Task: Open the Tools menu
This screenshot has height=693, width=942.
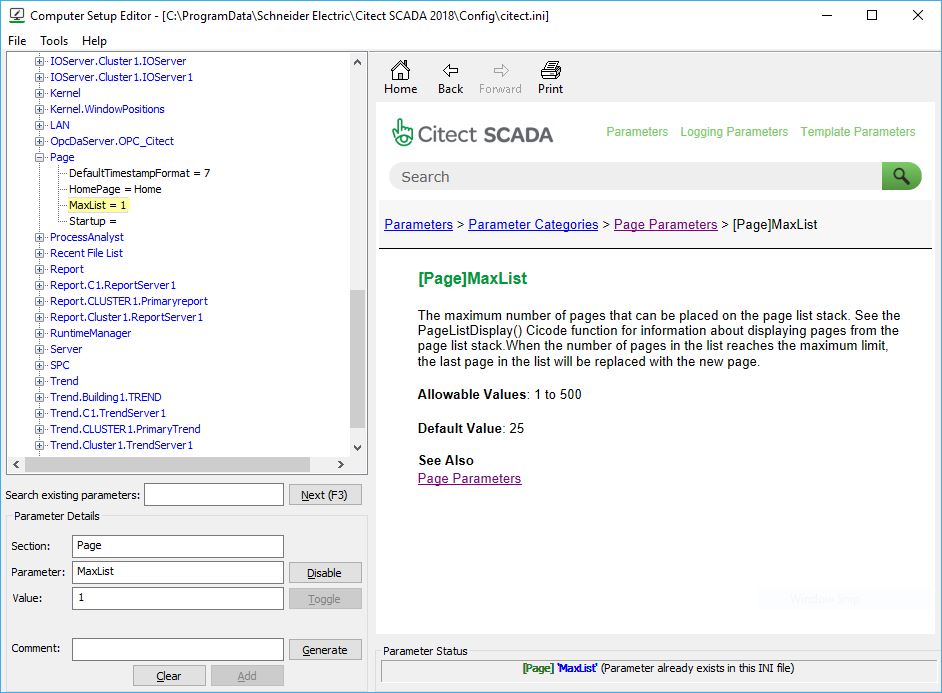Action: coord(54,41)
